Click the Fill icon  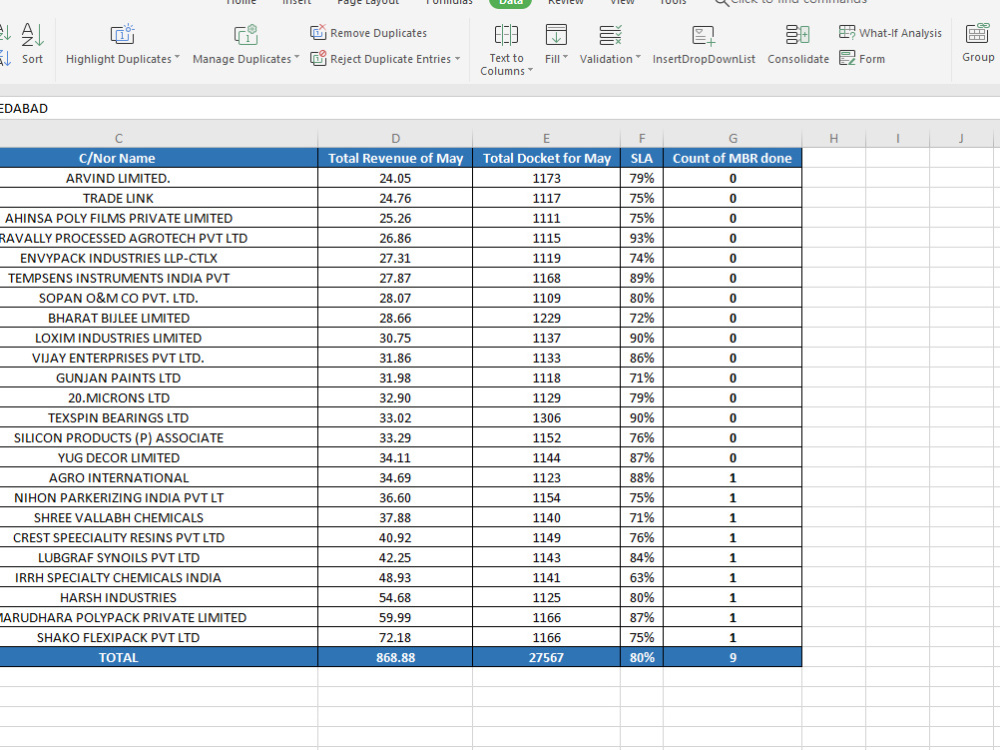tap(556, 34)
